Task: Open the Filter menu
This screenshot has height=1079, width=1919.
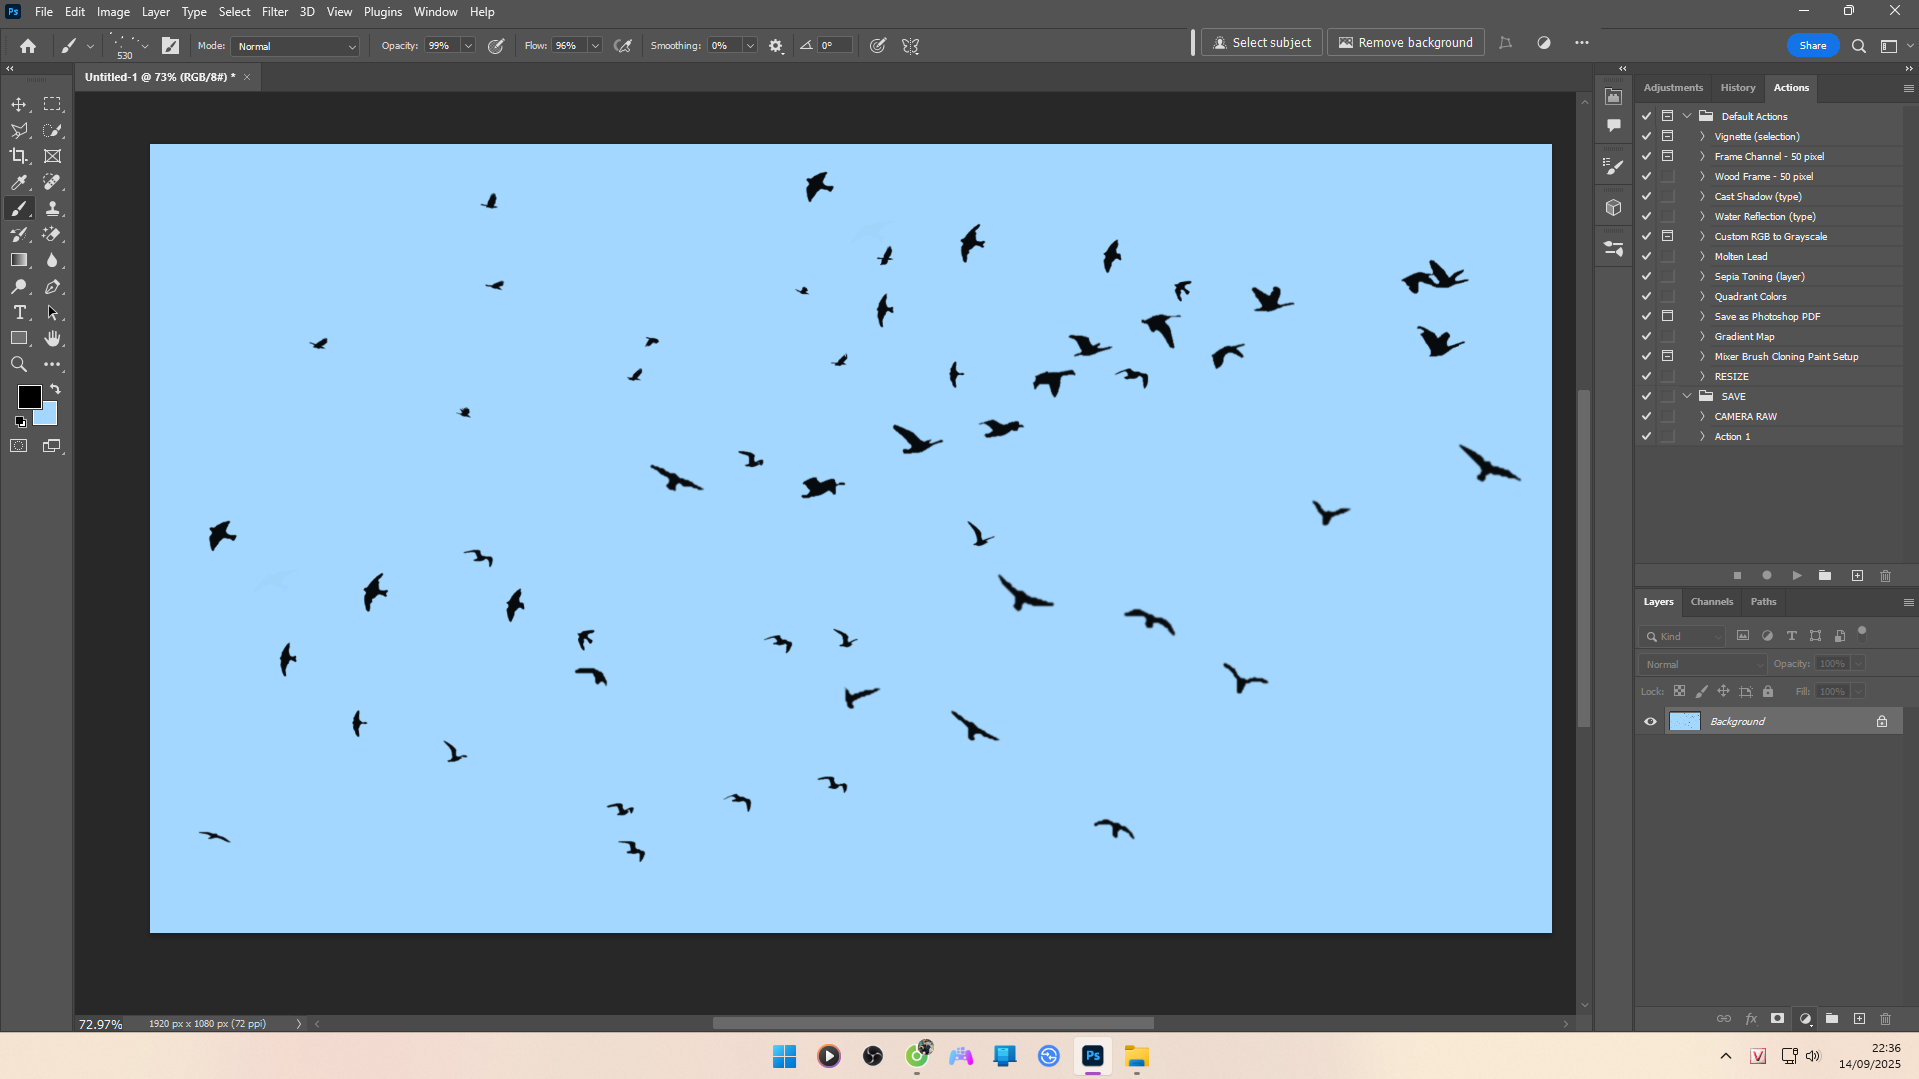Action: (x=274, y=12)
